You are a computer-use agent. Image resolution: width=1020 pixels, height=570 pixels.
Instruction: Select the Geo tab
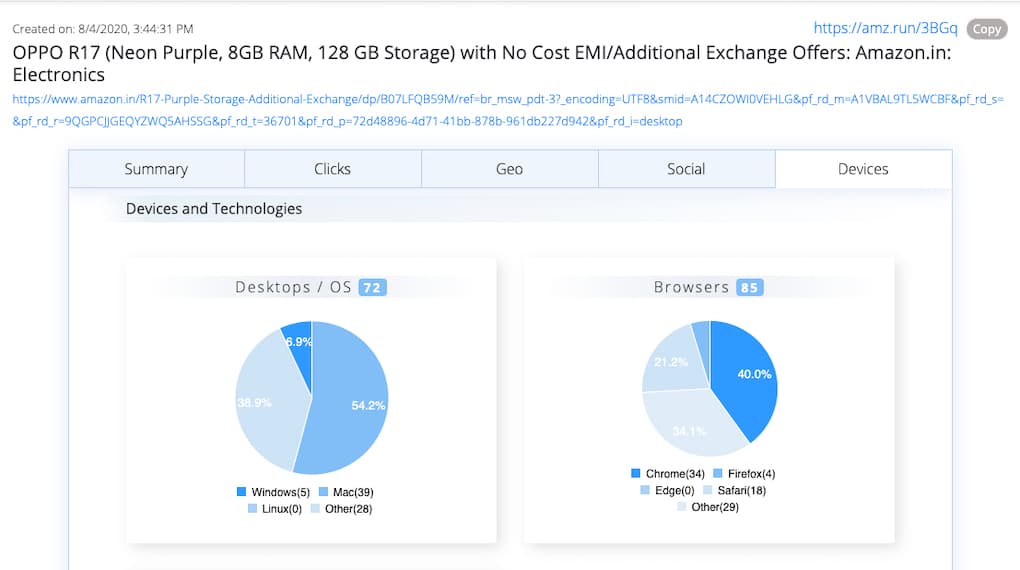point(509,169)
